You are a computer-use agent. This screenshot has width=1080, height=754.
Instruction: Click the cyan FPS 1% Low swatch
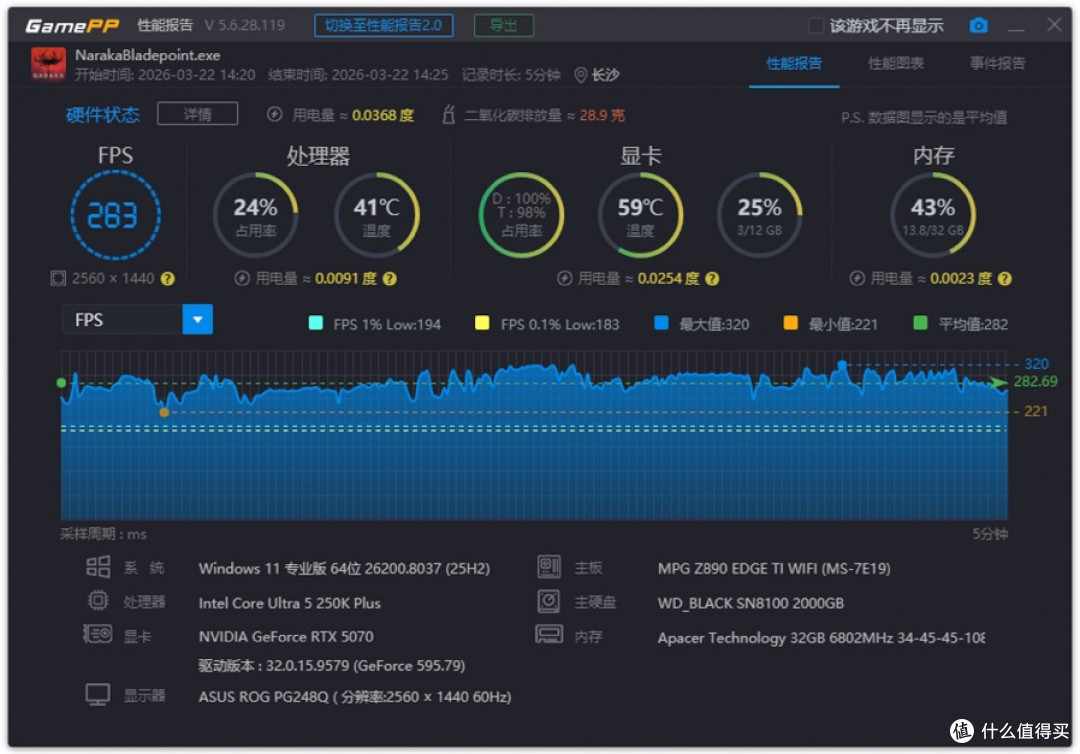[316, 323]
